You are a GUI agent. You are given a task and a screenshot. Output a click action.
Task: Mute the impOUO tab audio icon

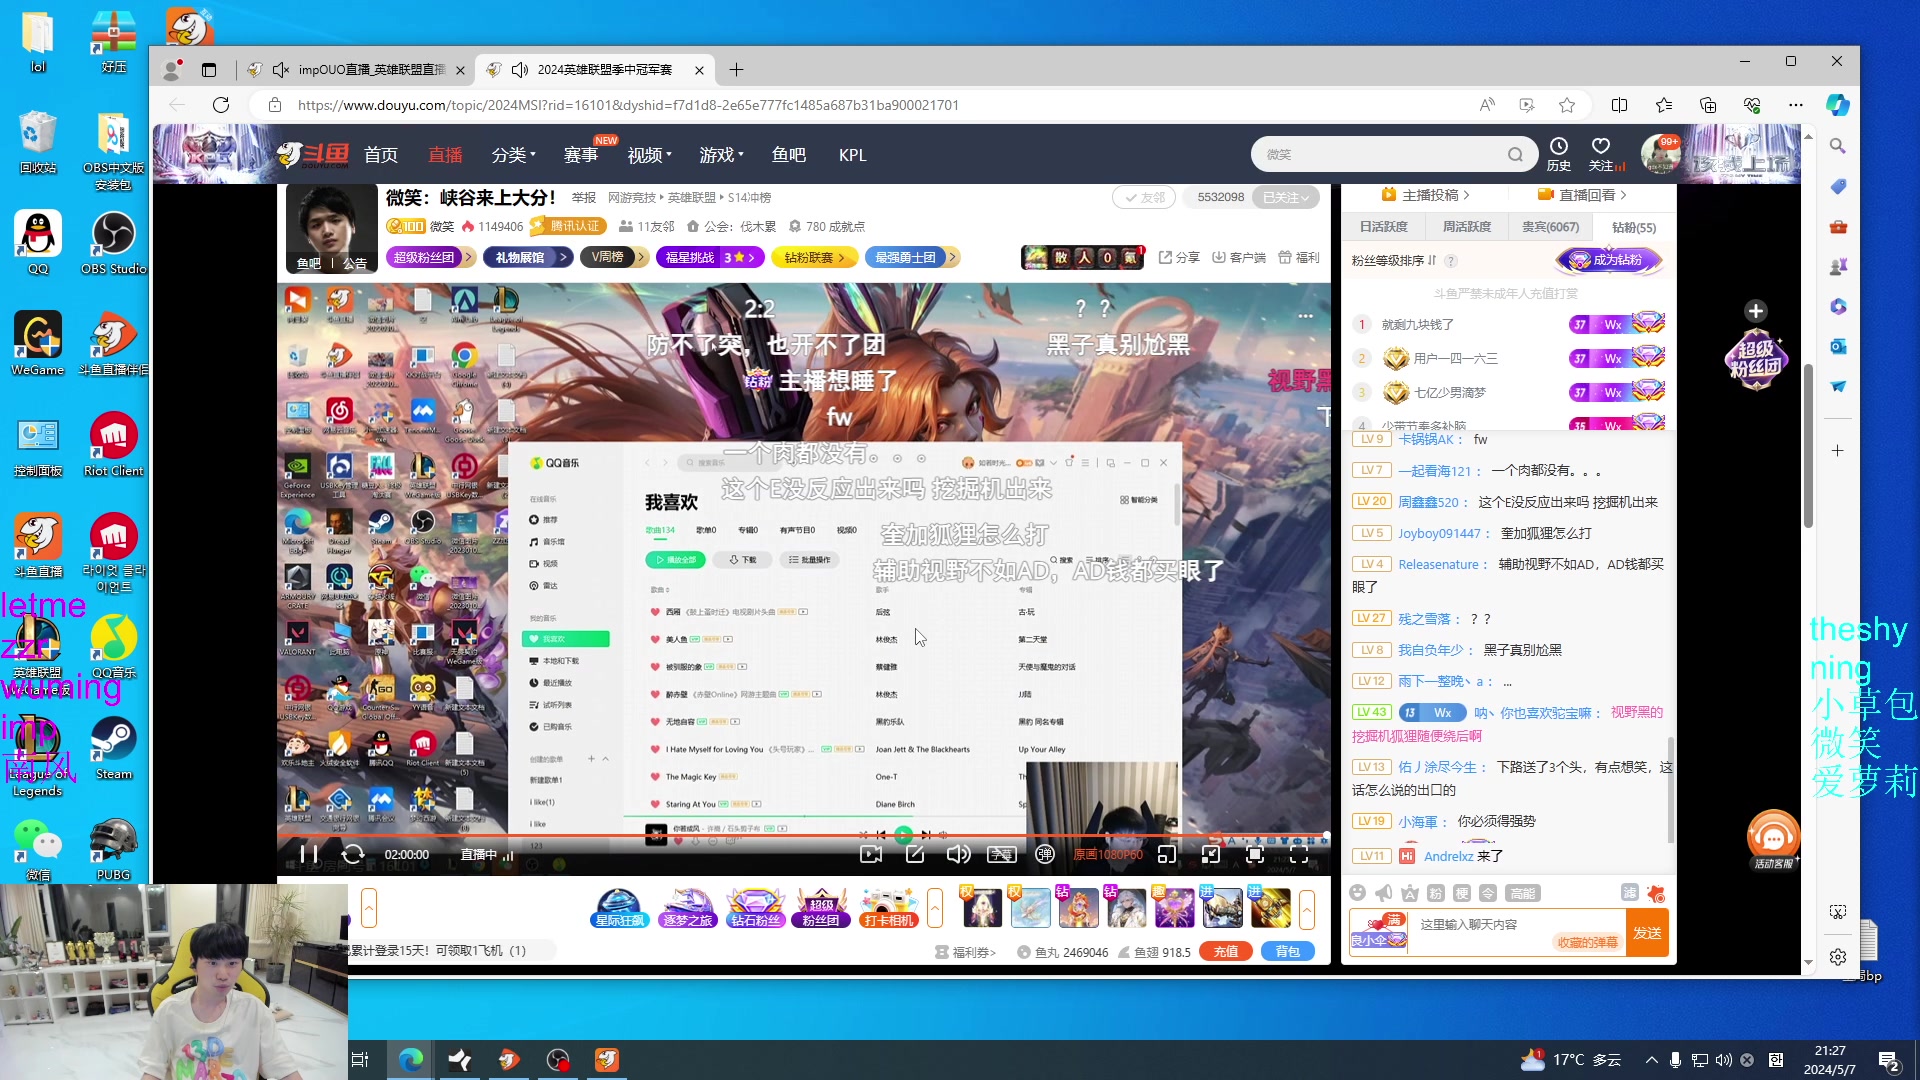pos(281,70)
